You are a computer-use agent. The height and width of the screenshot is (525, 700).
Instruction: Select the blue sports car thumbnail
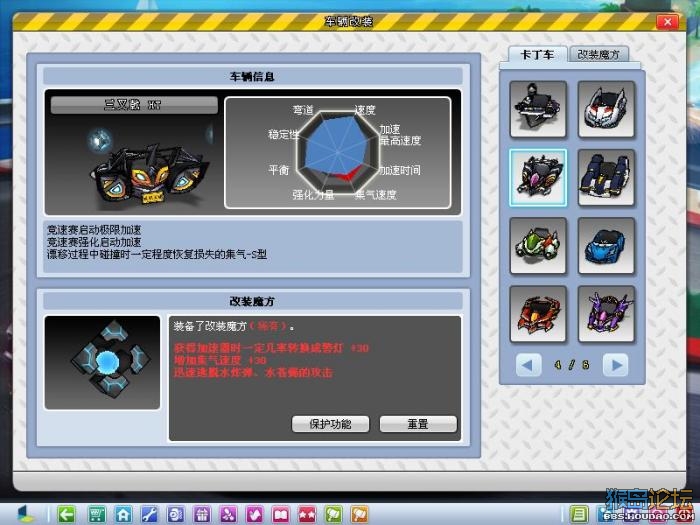click(606, 246)
